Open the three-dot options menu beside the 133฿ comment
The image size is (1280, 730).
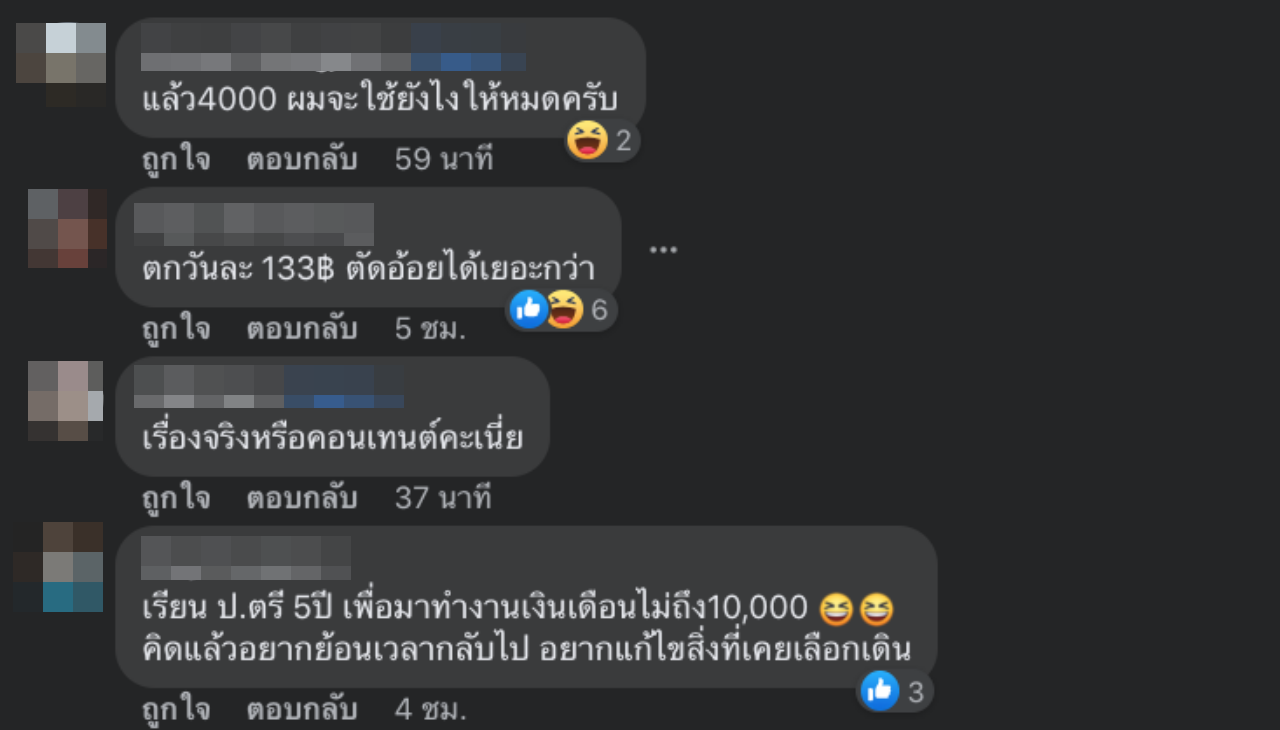click(x=664, y=249)
